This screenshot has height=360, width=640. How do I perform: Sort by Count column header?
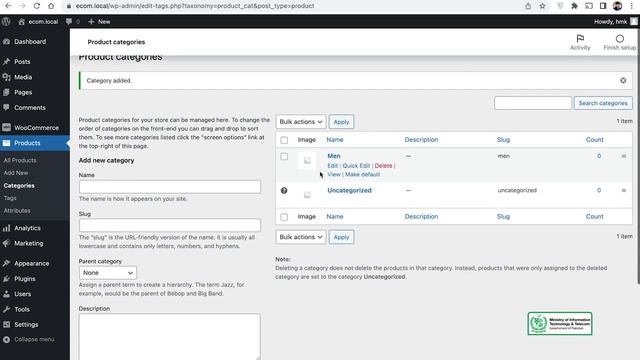pos(595,140)
